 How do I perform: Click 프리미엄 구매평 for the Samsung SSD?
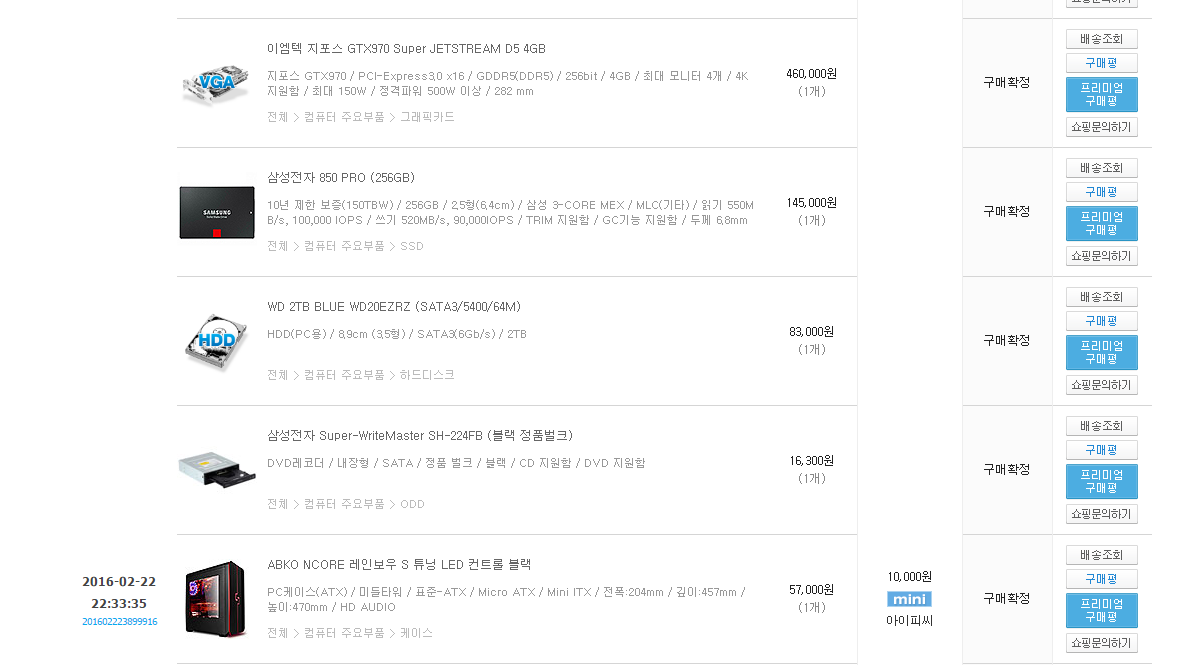pyautogui.click(x=1101, y=224)
